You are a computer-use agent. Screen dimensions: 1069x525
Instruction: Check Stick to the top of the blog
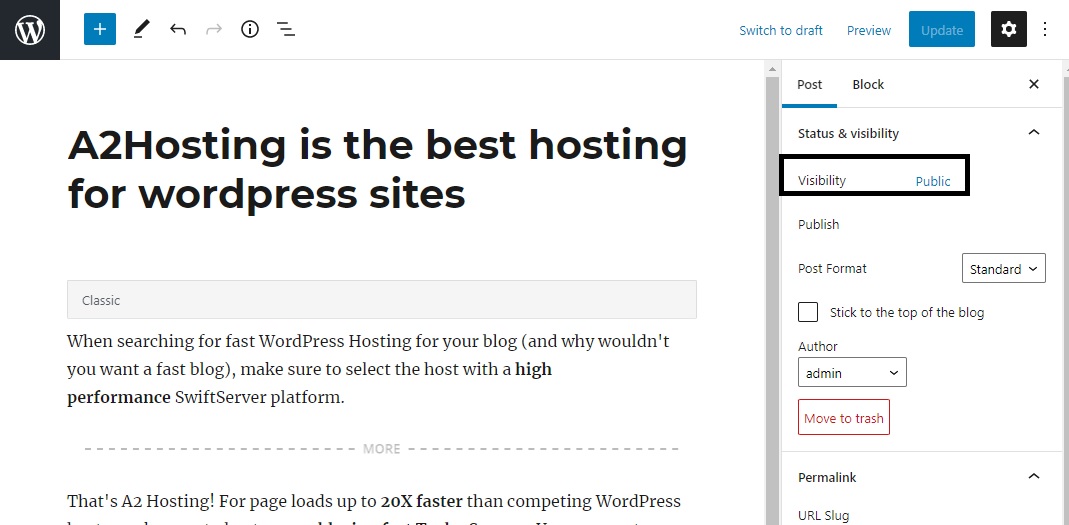click(808, 312)
